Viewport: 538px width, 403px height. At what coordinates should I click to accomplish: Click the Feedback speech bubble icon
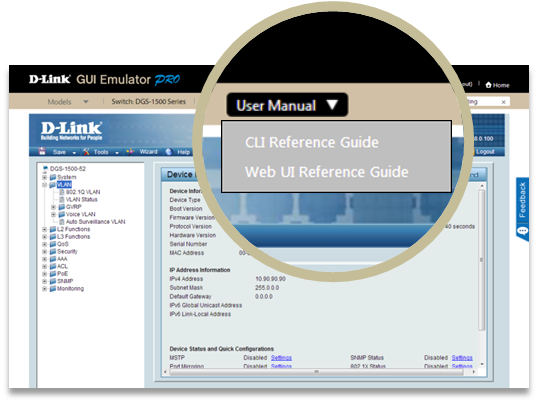pyautogui.click(x=522, y=231)
